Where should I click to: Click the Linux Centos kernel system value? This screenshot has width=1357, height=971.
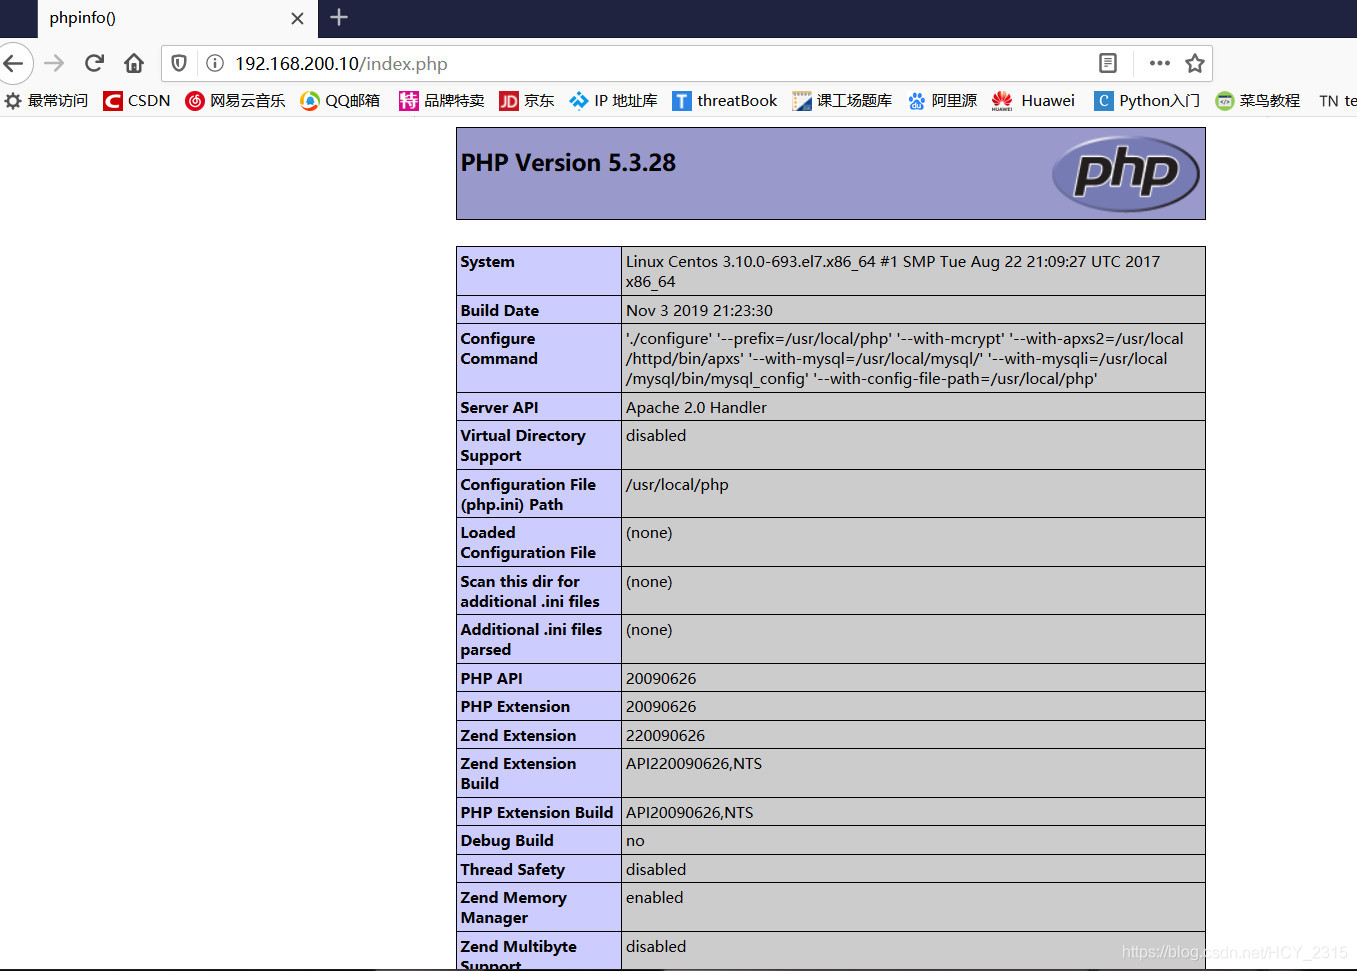893,272
